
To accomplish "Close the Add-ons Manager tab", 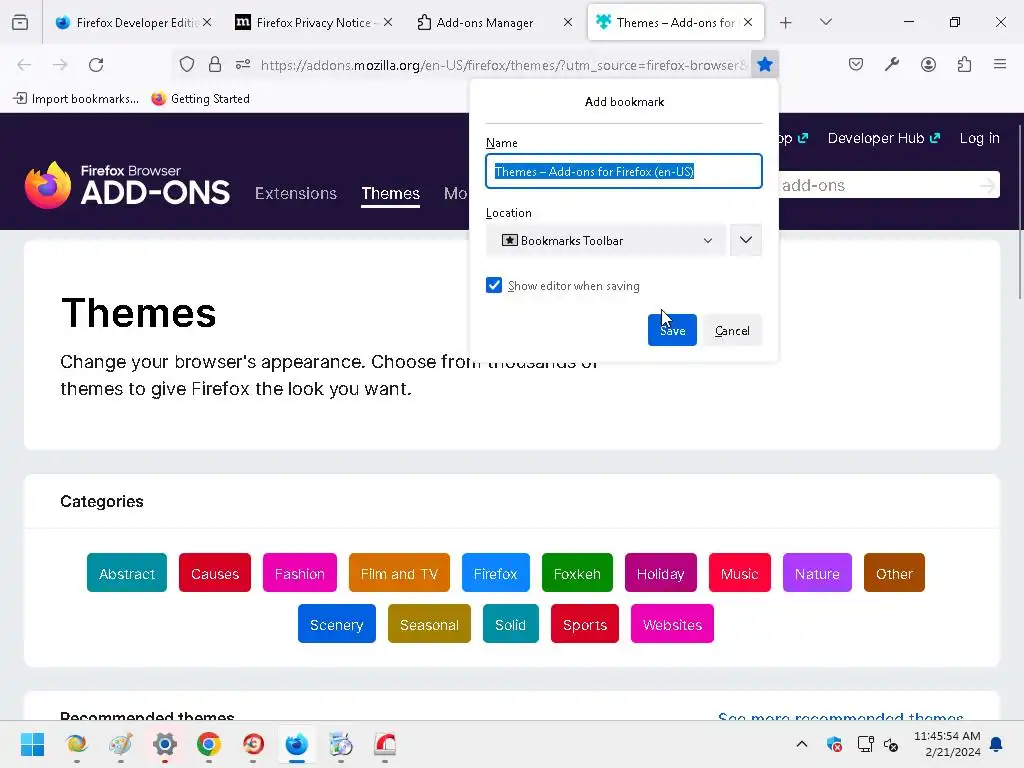I will click(568, 22).
